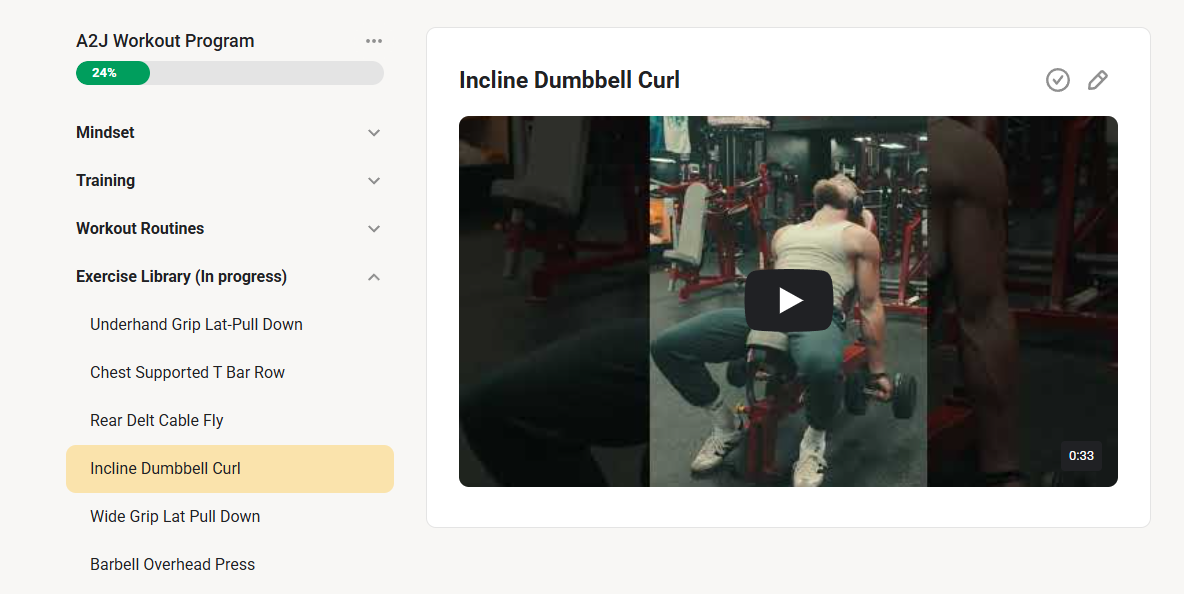1184x594 pixels.
Task: Click the pencil edit icon
Action: tap(1098, 80)
